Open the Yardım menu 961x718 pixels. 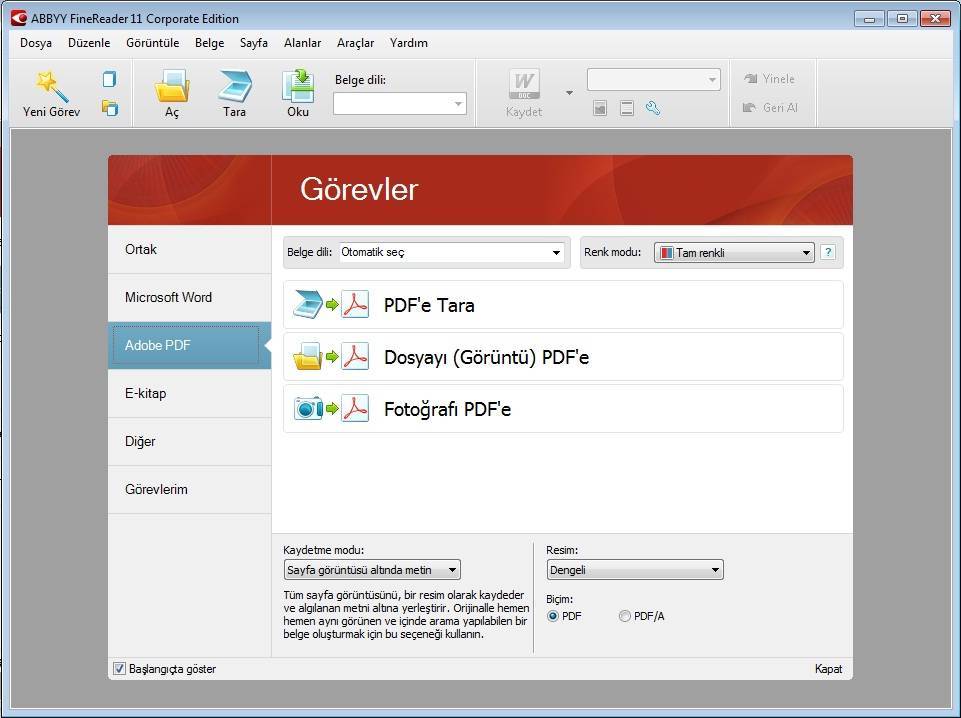coord(409,43)
